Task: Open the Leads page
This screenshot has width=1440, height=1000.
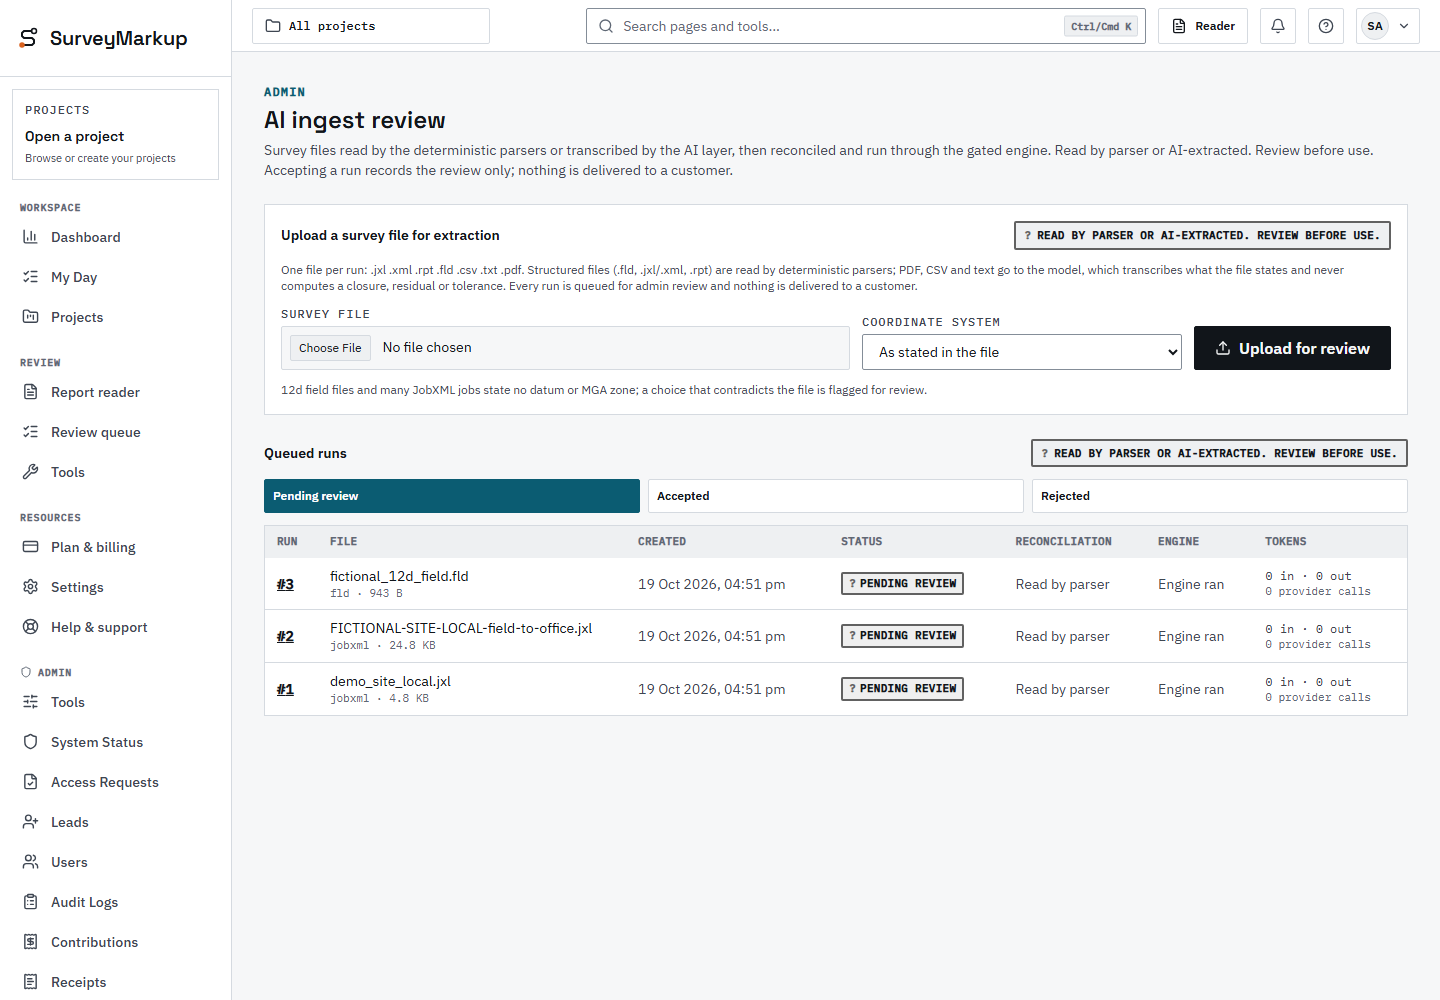Action: pos(115,822)
